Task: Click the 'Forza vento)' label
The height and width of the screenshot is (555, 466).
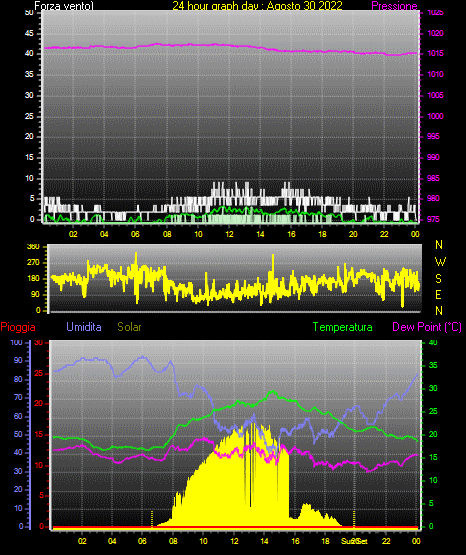Action: click(64, 6)
